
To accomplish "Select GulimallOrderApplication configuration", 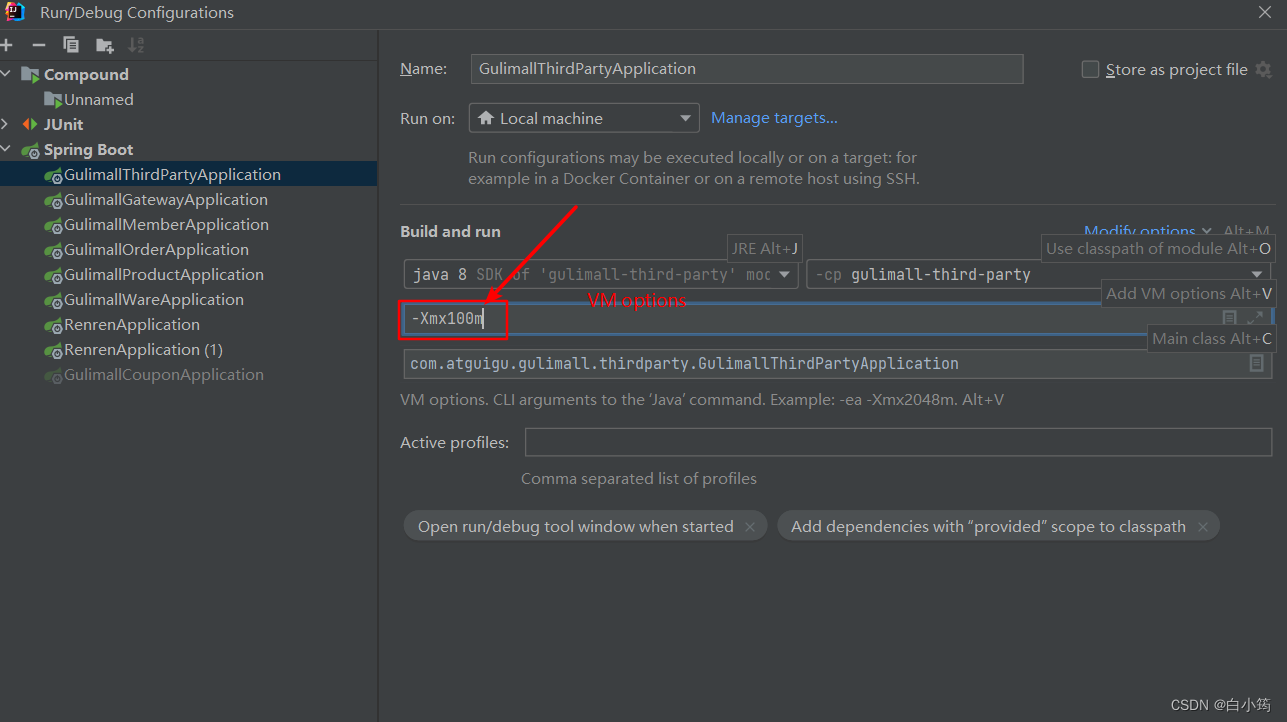I will tap(188, 249).
